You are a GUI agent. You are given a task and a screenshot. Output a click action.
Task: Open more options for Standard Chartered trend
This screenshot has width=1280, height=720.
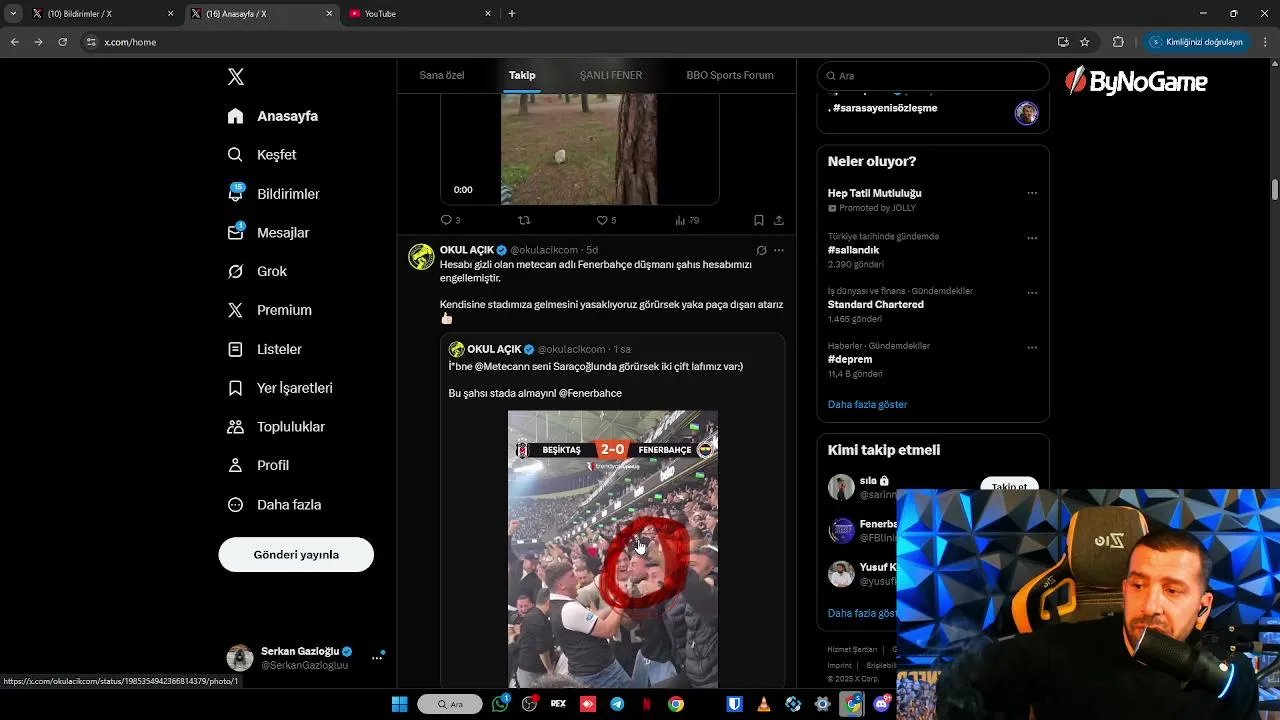point(1032,293)
